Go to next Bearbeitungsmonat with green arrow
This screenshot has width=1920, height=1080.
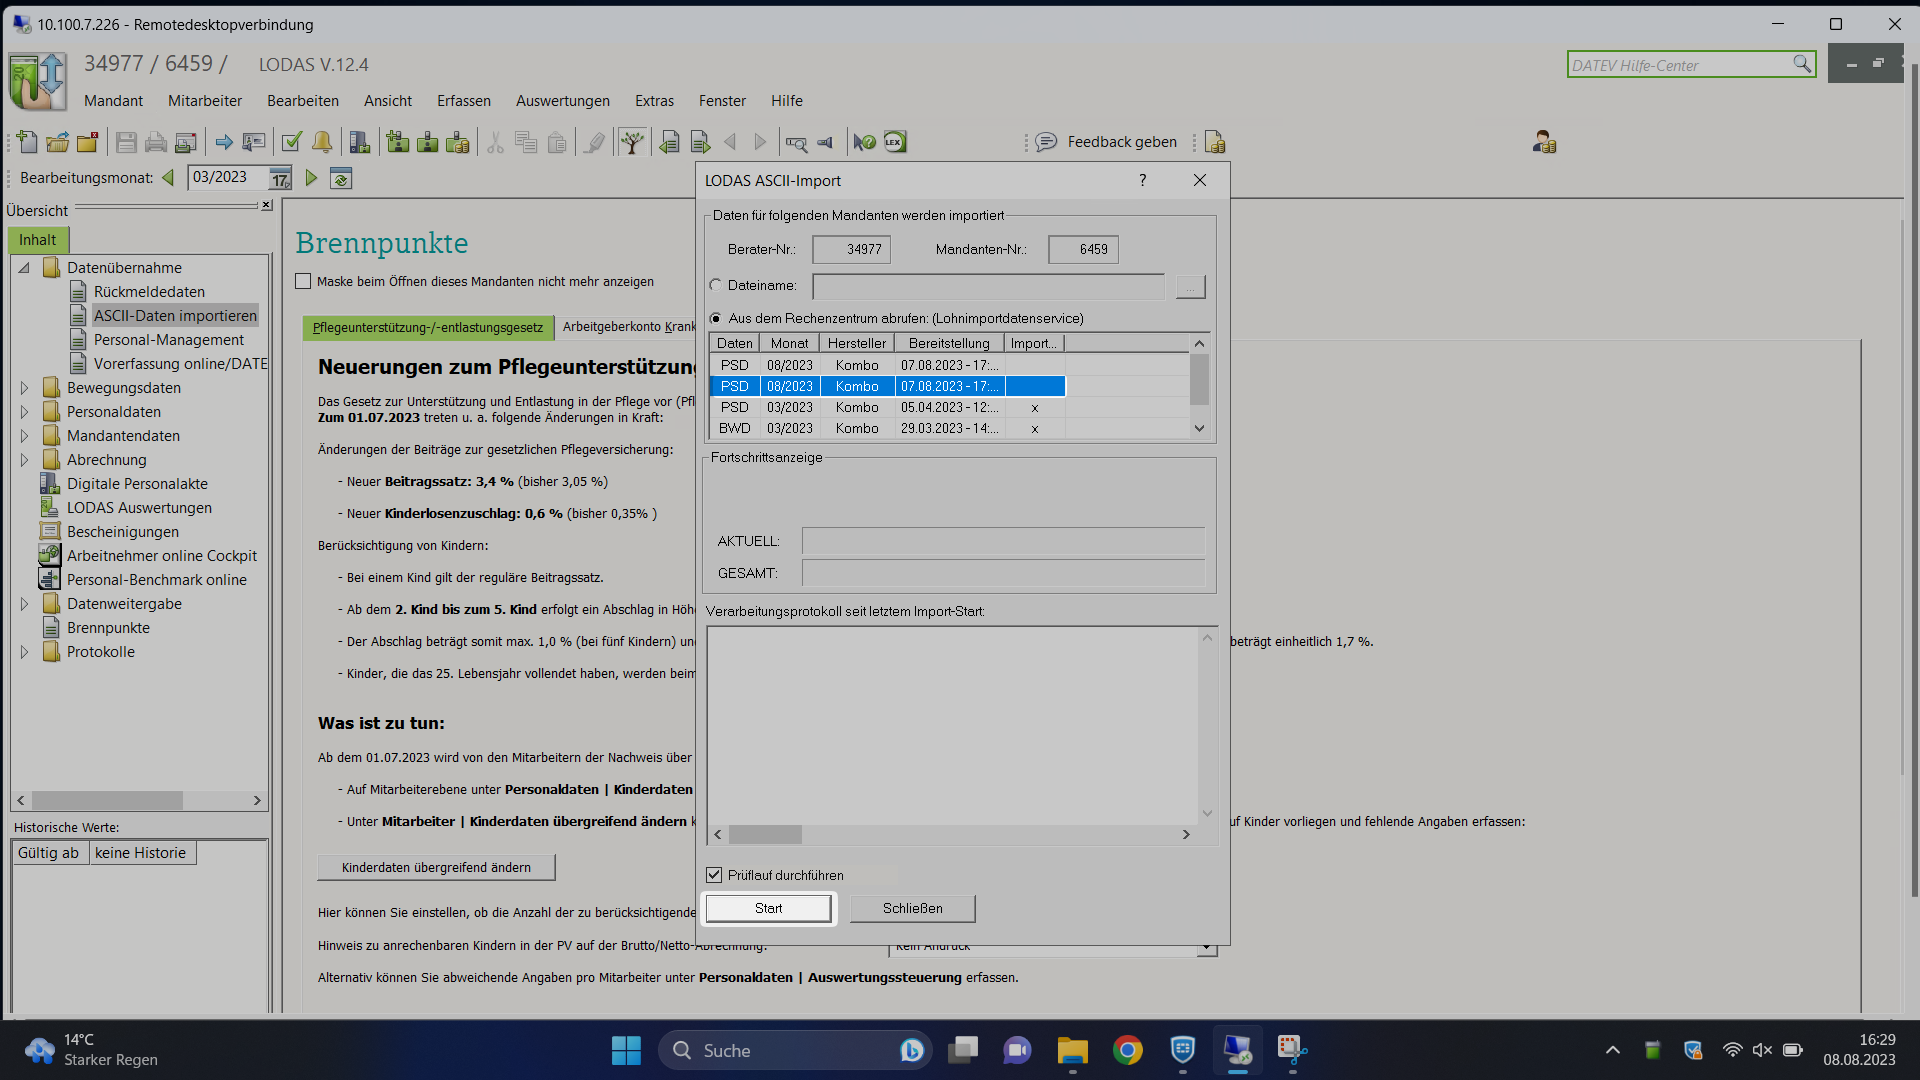pos(311,178)
